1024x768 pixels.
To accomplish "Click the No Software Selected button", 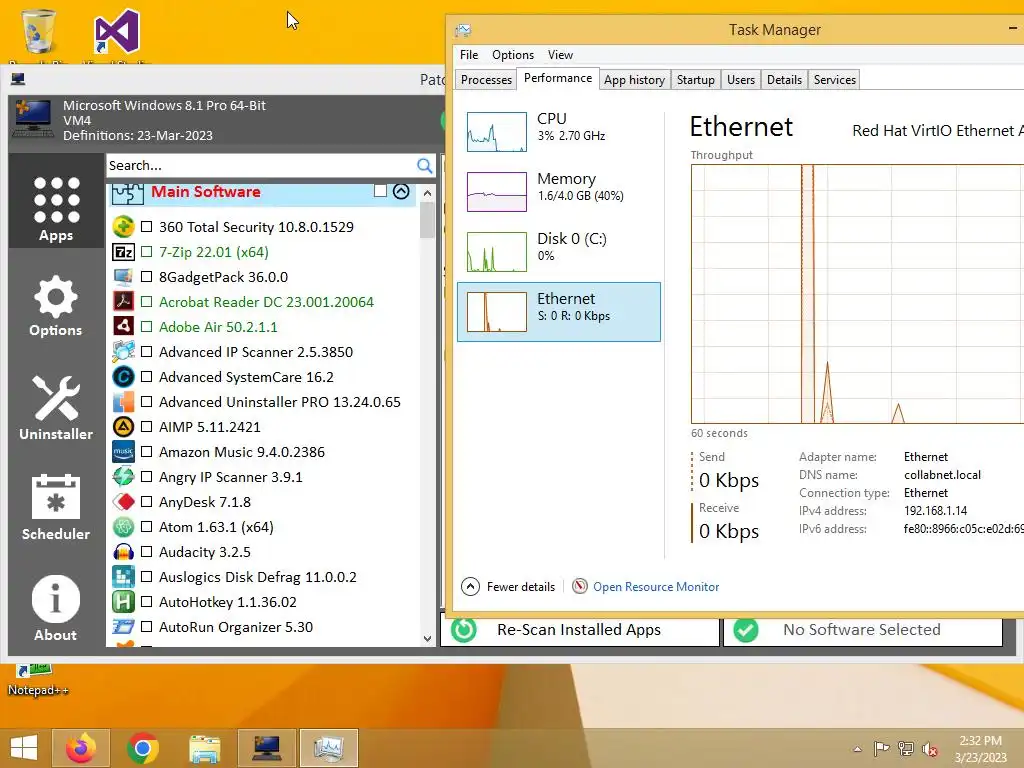I will [863, 630].
